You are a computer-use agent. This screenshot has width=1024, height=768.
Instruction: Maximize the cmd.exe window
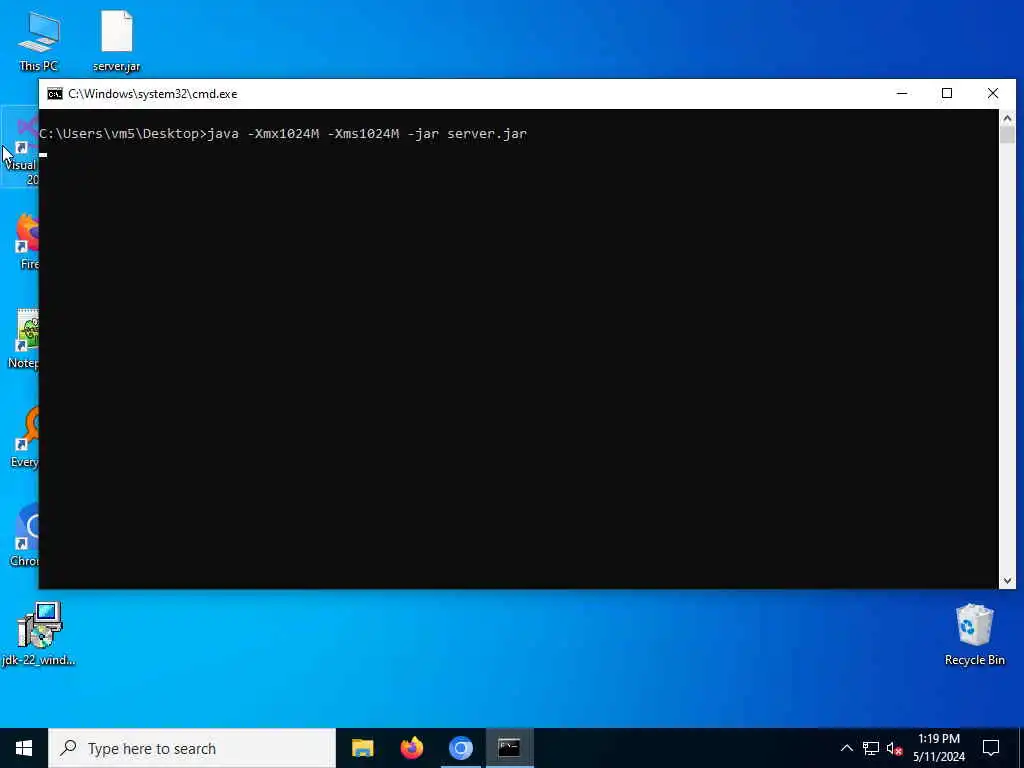(x=947, y=93)
